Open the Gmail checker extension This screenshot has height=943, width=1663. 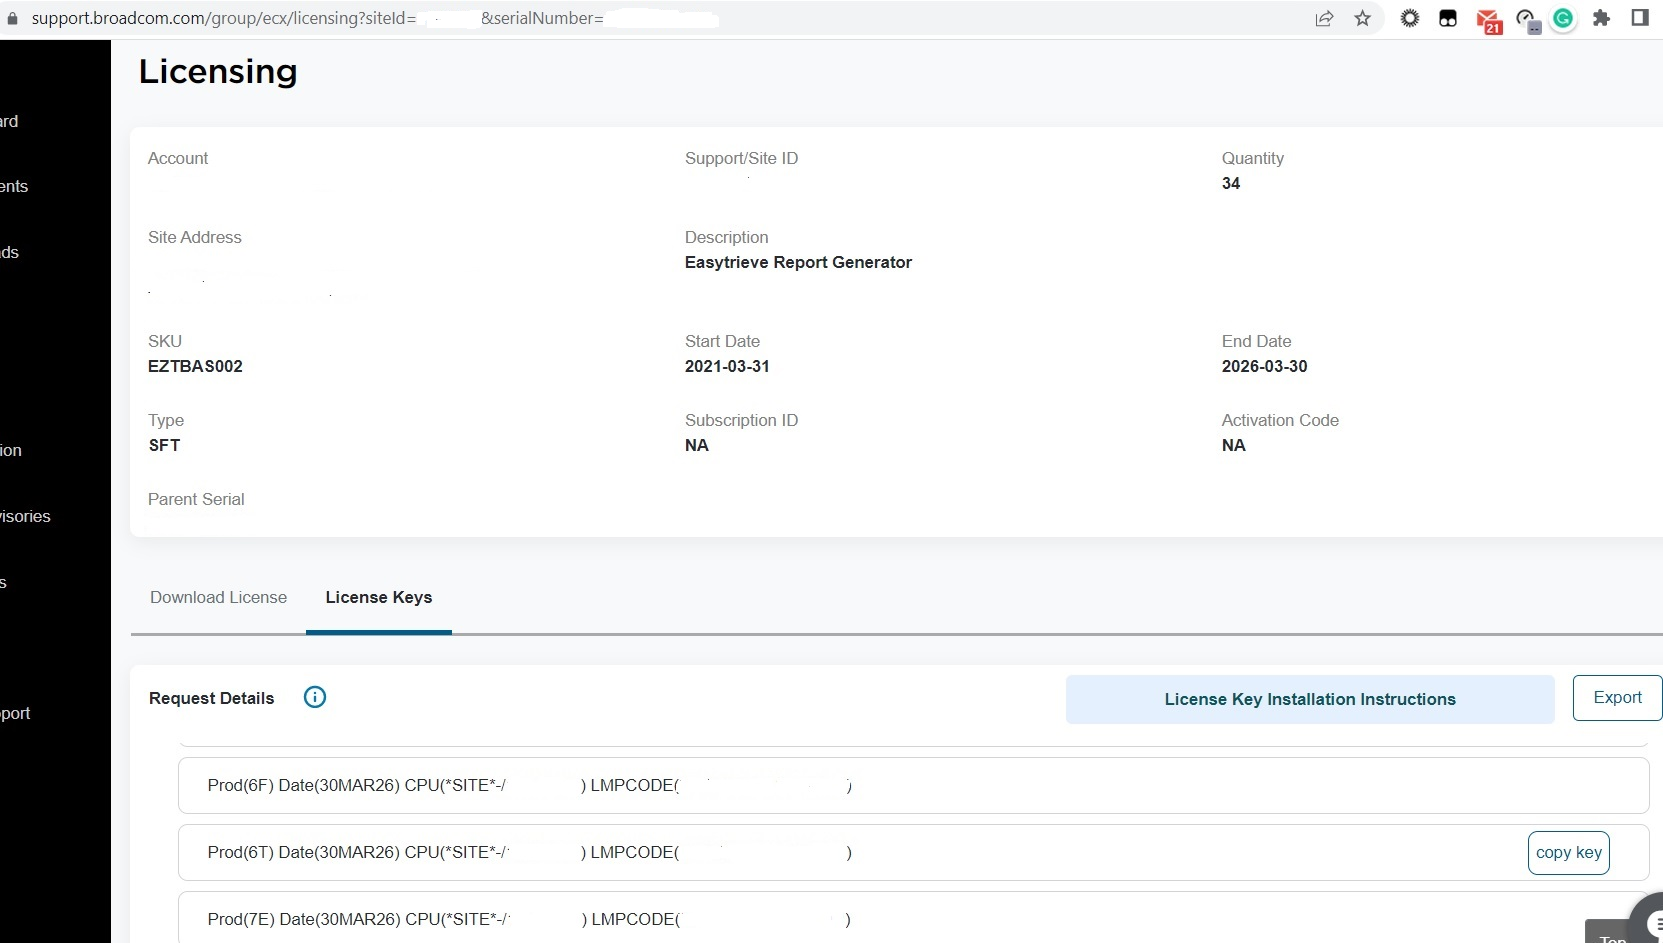click(1488, 21)
